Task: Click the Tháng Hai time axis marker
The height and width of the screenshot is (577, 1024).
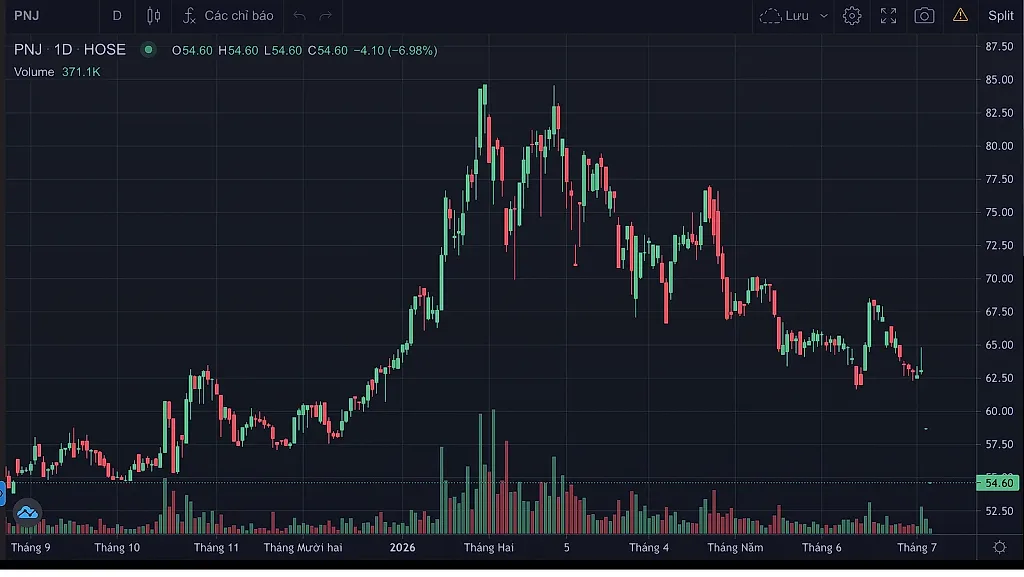Action: pos(488,548)
